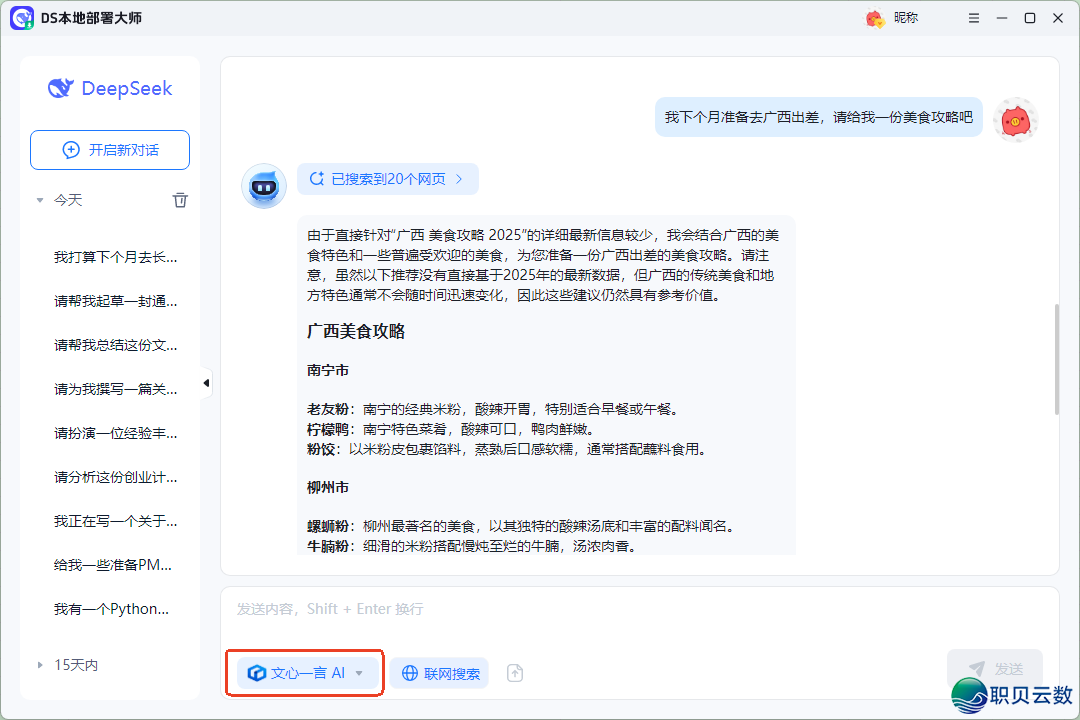Open the chat 我打算下个月去长...

(x=116, y=257)
